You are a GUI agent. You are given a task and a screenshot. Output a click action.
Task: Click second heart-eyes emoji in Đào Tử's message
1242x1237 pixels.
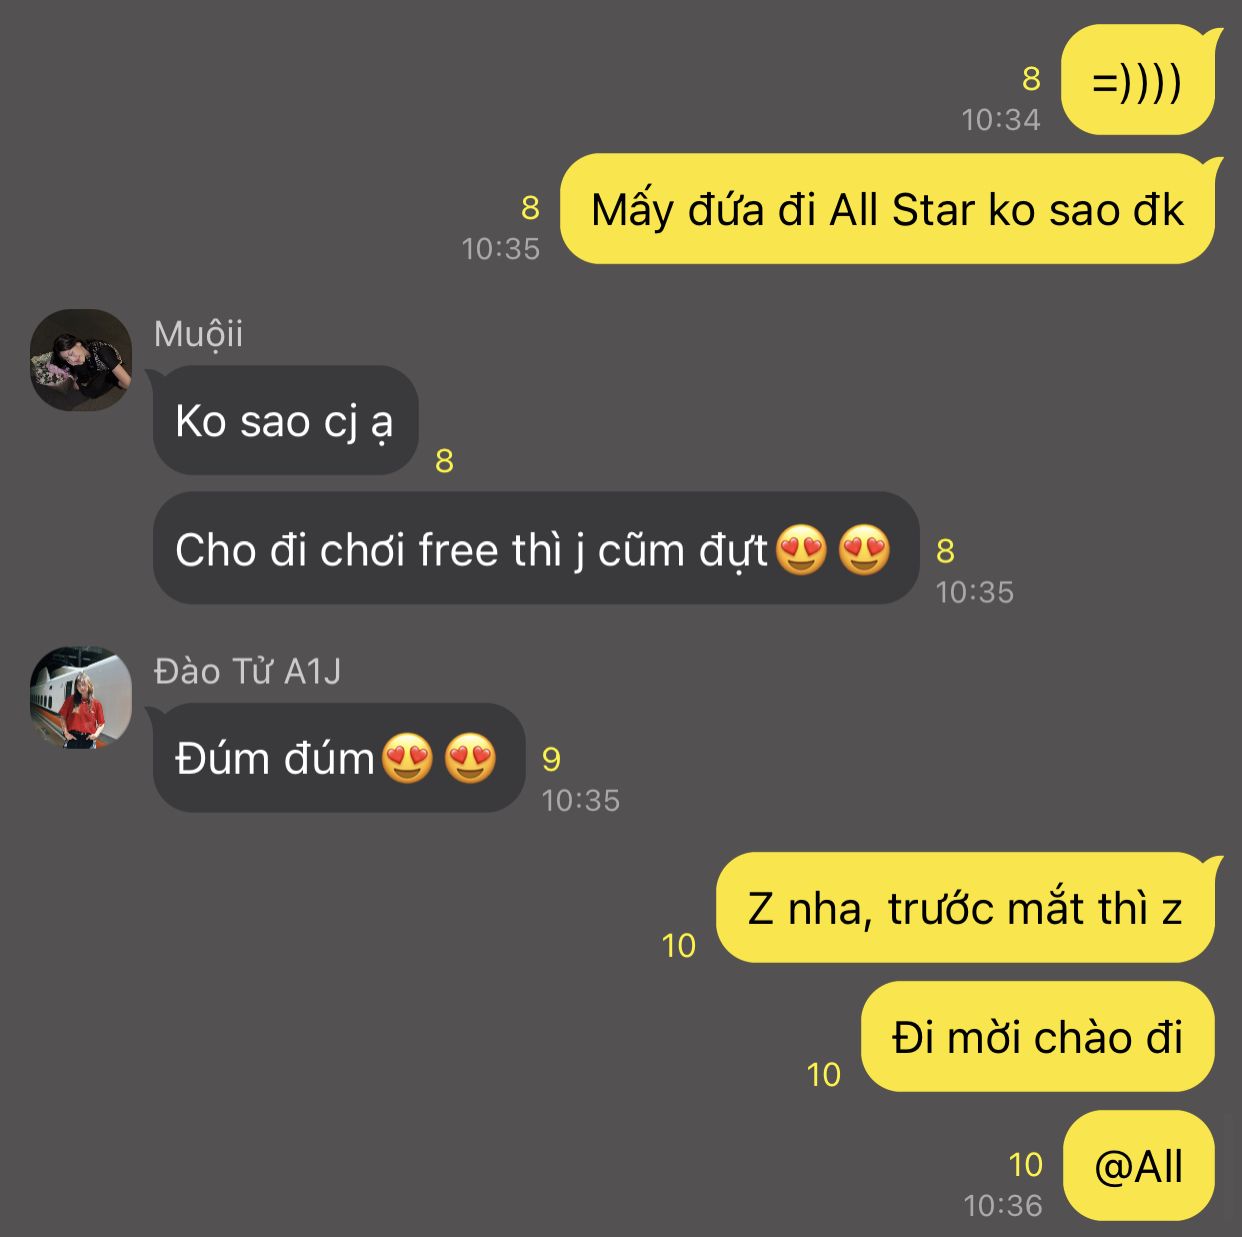[x=470, y=758]
